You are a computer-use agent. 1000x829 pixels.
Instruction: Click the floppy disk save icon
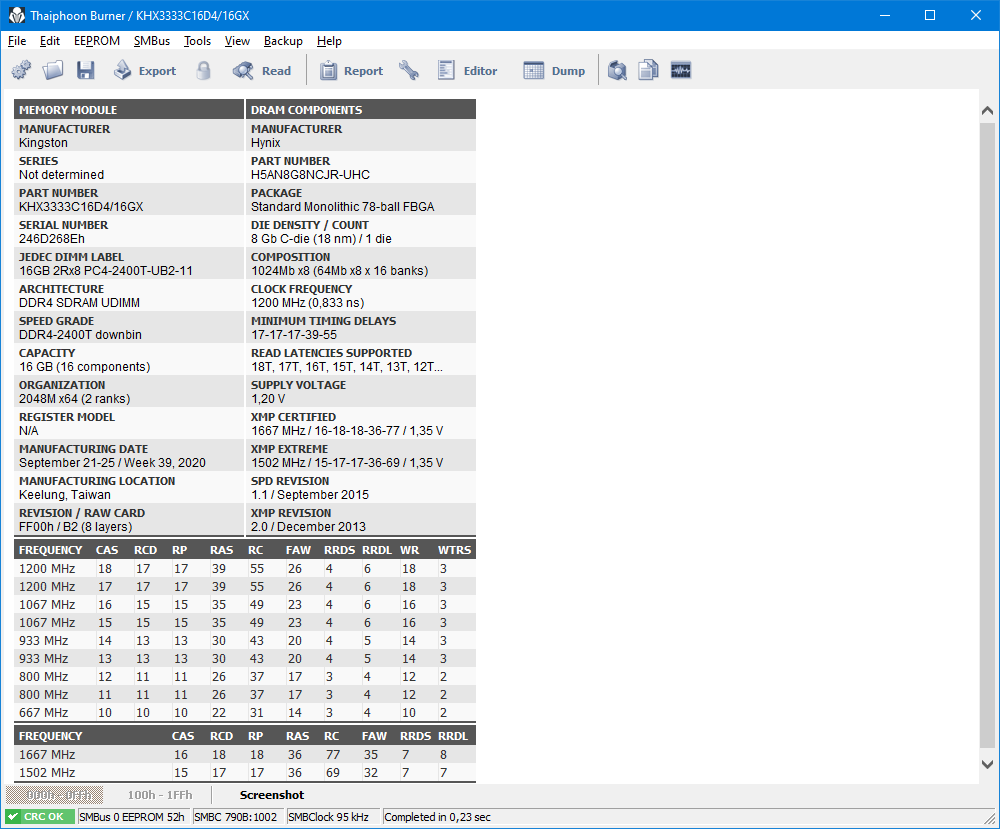tap(85, 70)
